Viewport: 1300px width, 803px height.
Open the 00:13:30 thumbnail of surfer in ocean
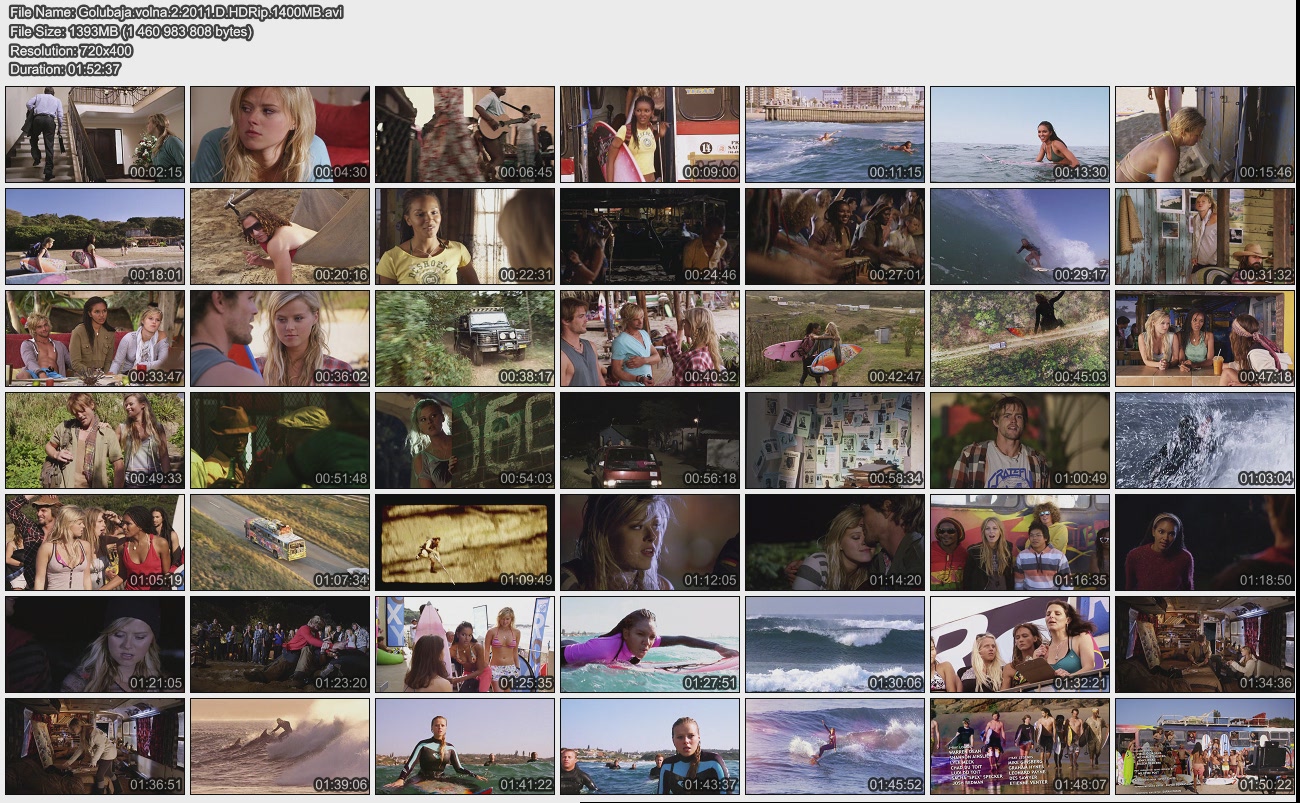click(x=1019, y=134)
